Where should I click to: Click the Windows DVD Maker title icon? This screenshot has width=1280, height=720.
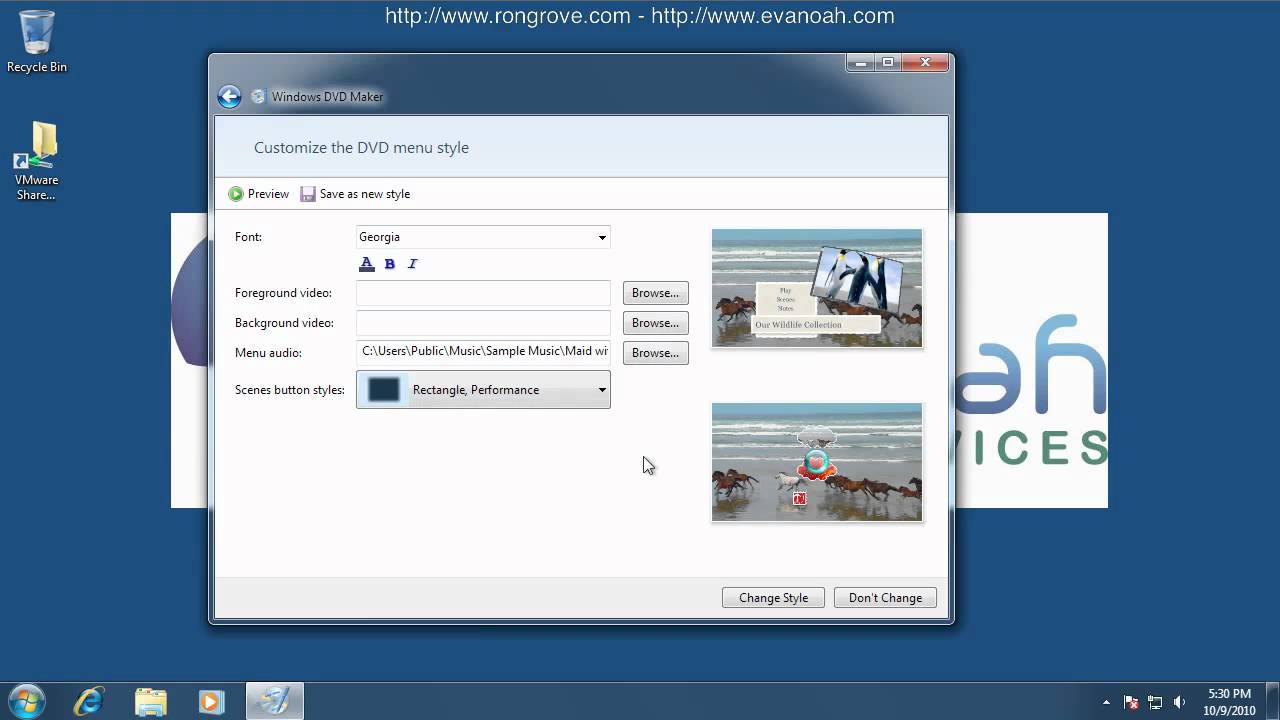[258, 97]
